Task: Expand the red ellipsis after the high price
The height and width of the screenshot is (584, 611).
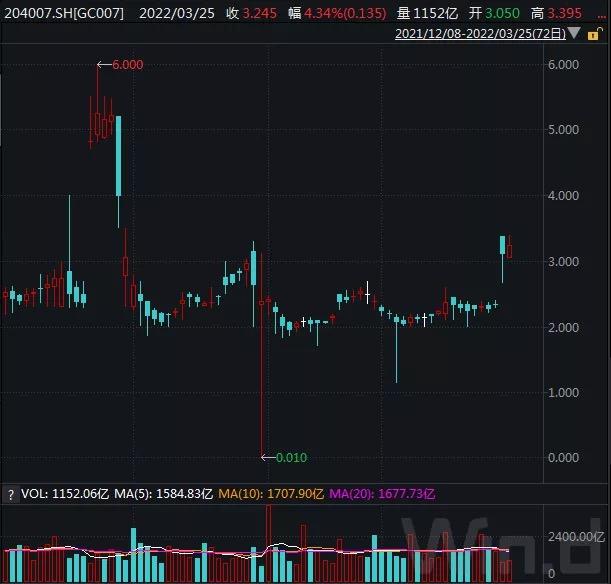Action: pyautogui.click(x=603, y=16)
